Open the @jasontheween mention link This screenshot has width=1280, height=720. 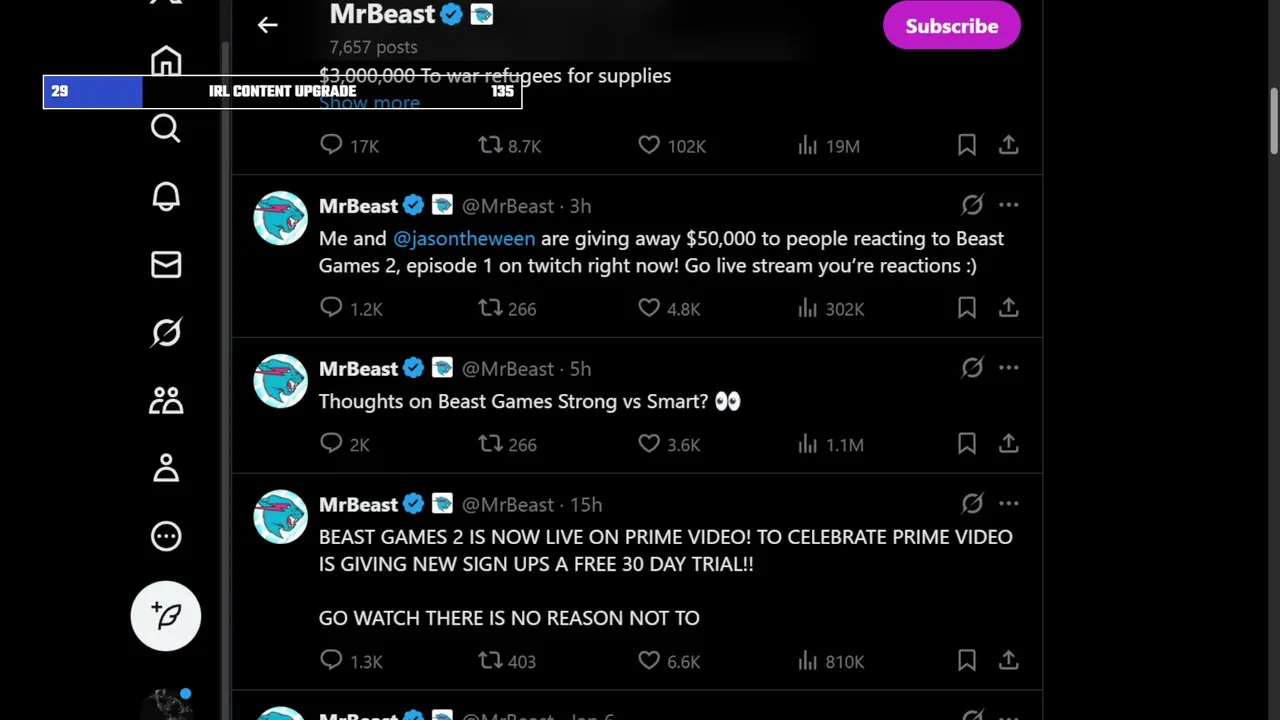pos(464,238)
